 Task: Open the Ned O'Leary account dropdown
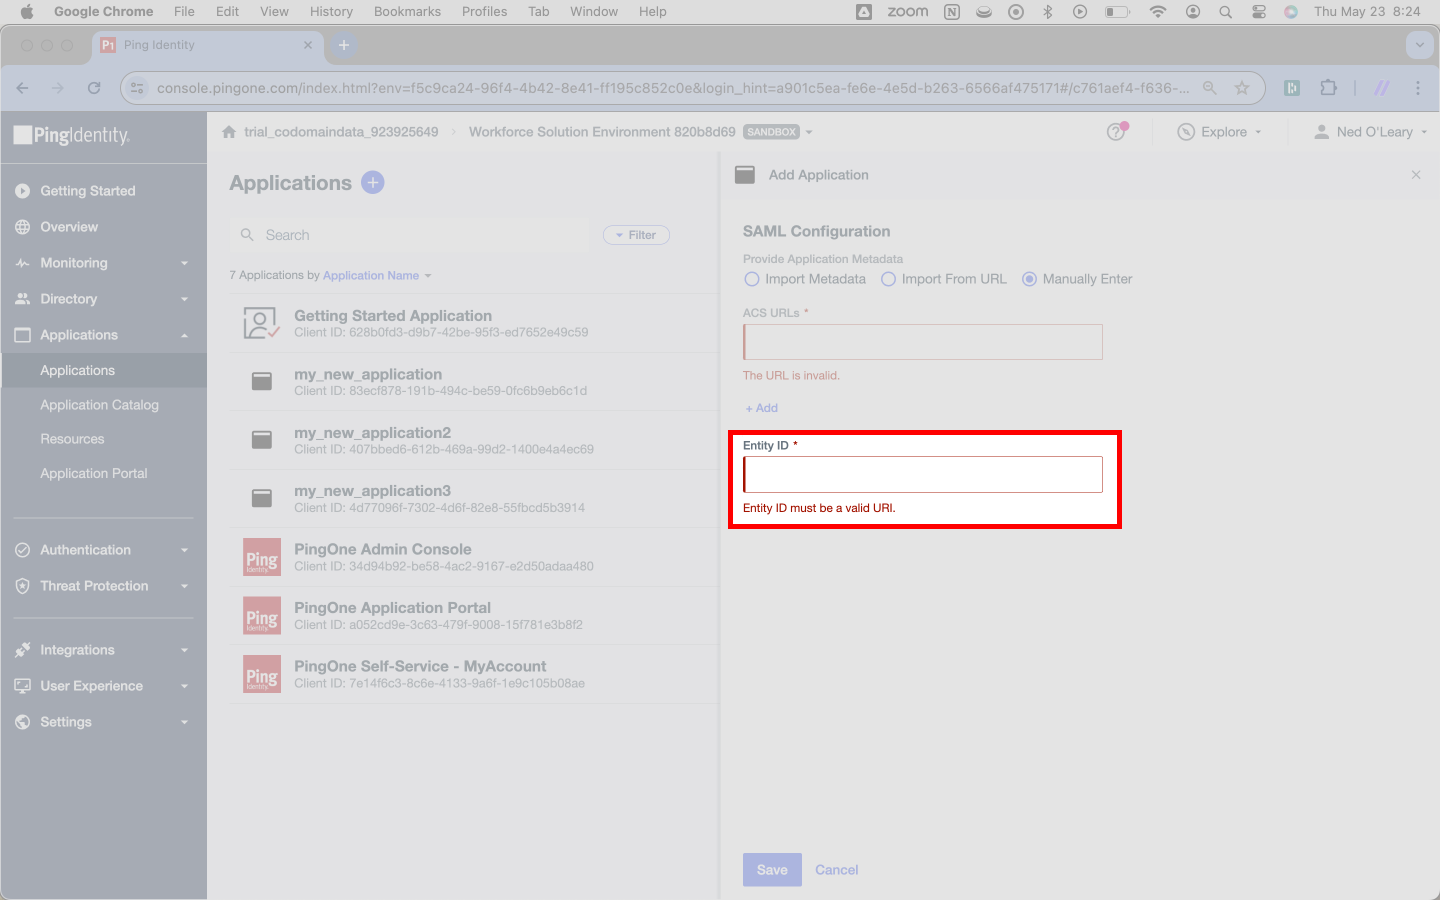(x=1371, y=132)
